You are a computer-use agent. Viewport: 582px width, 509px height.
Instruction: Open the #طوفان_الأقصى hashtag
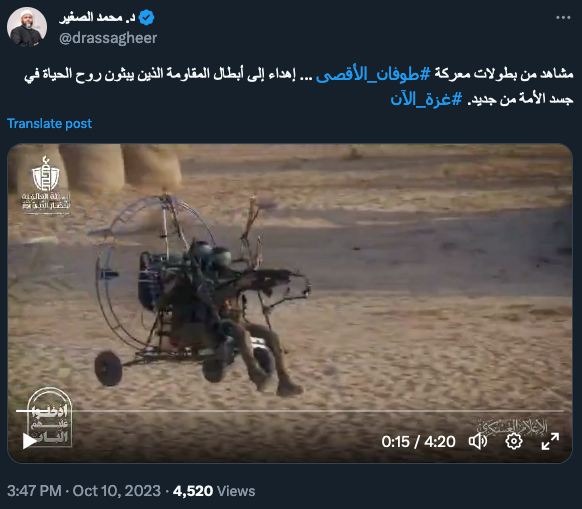[373, 74]
